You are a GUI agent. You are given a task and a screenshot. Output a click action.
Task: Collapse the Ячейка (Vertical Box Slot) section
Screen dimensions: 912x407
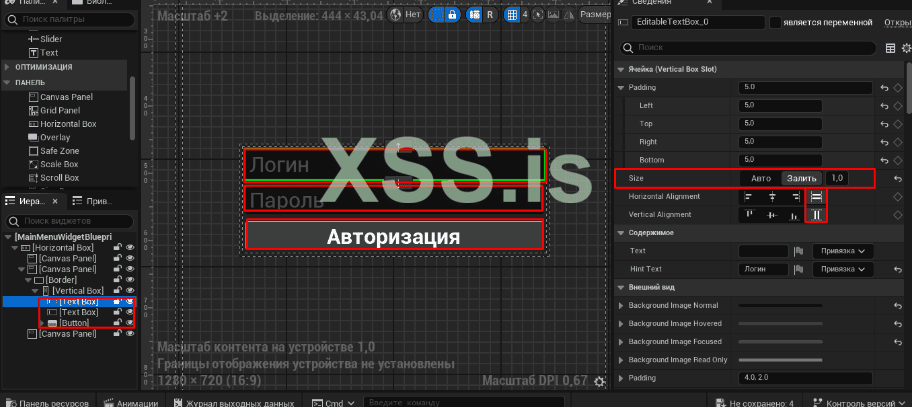(x=620, y=70)
